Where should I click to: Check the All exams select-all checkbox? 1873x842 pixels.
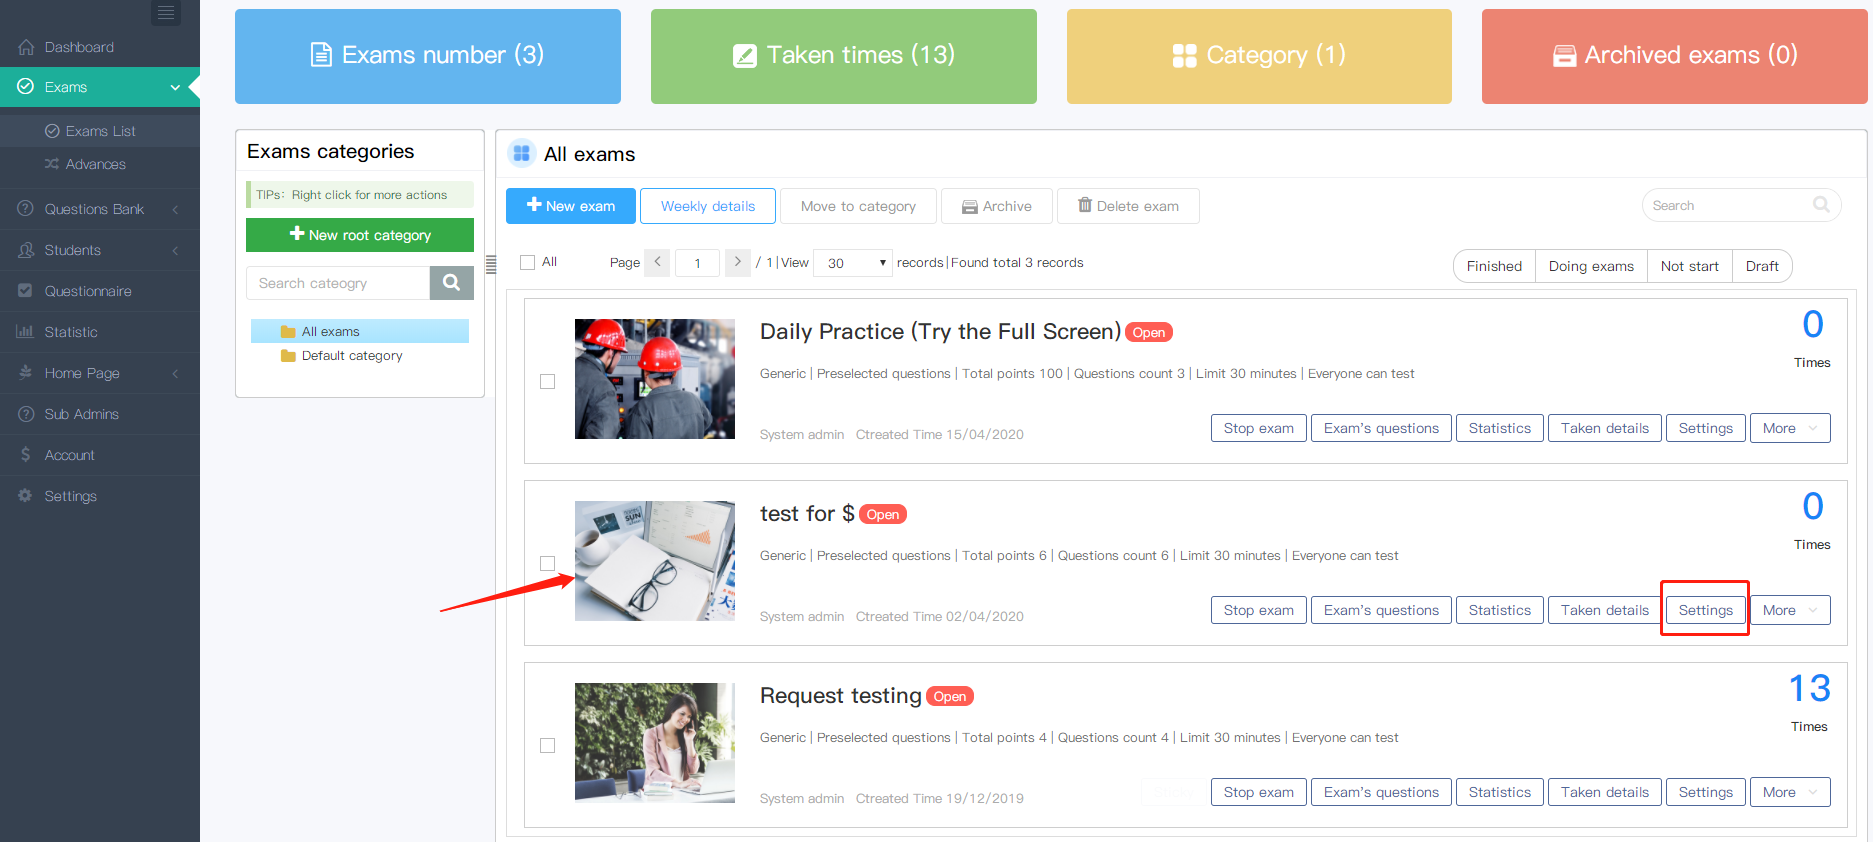[x=528, y=263]
